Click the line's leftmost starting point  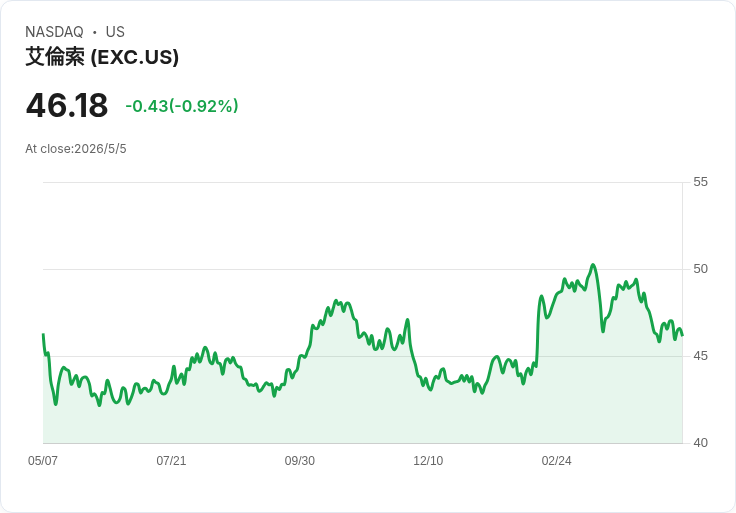(43, 334)
